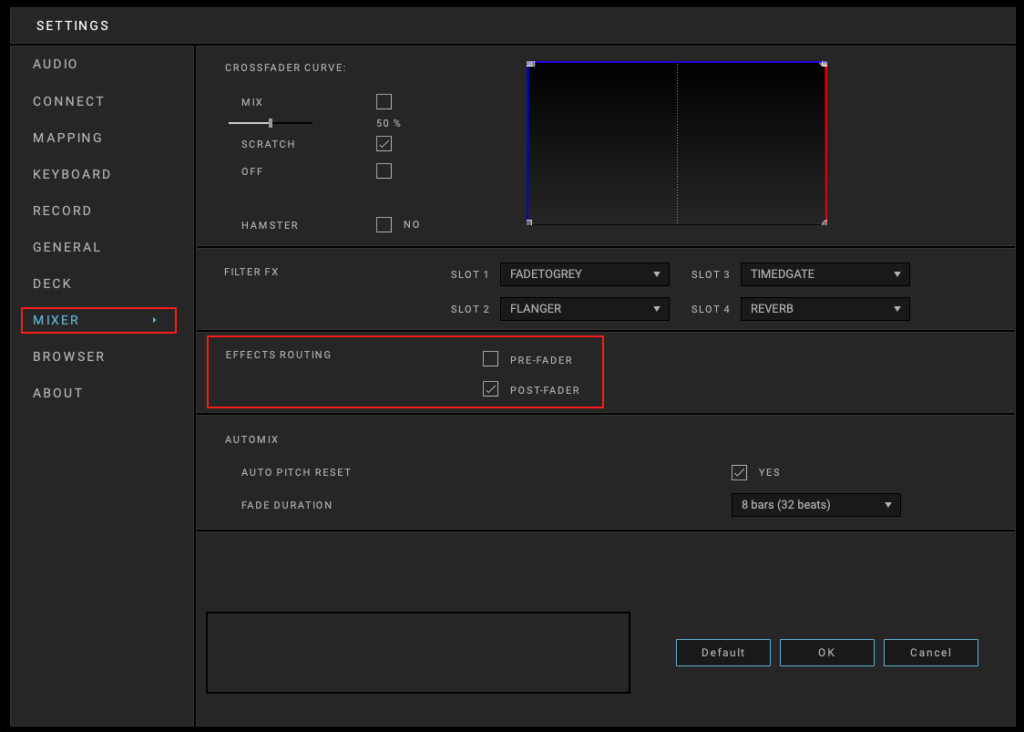Open Slot 2 FLANGER effect dropdown
Screen dimensions: 1024x732
584,309
